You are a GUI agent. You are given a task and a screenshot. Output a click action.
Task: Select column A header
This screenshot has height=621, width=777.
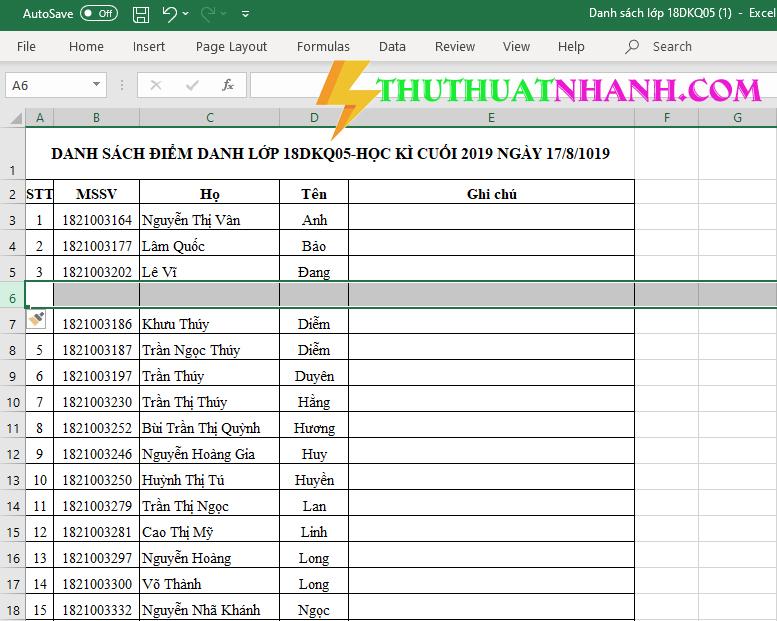click(x=40, y=118)
